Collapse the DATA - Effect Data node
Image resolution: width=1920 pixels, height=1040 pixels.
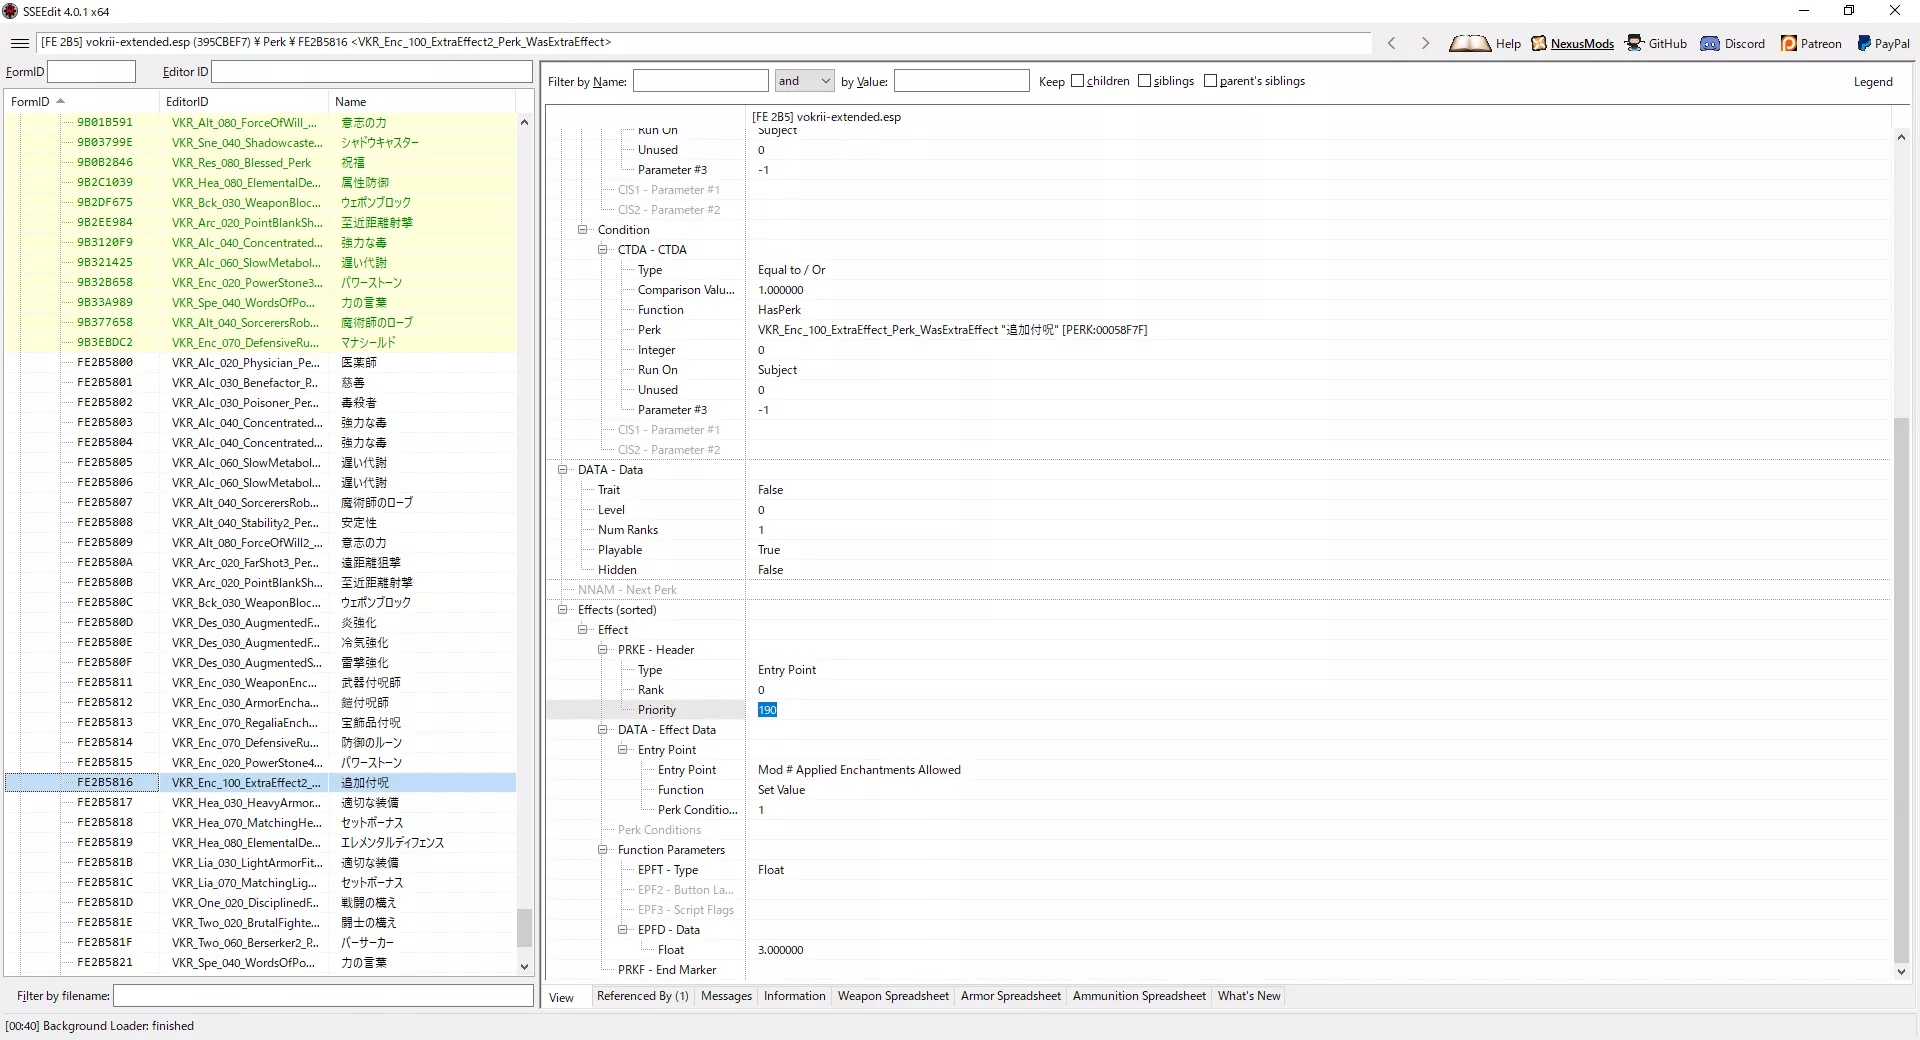pyautogui.click(x=602, y=730)
